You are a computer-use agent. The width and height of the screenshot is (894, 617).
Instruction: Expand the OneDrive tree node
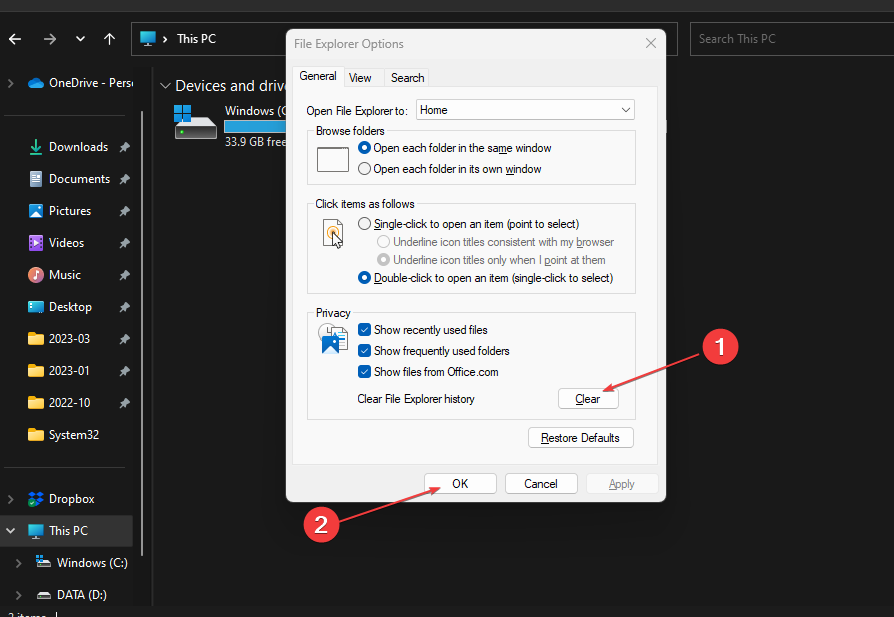tap(11, 83)
